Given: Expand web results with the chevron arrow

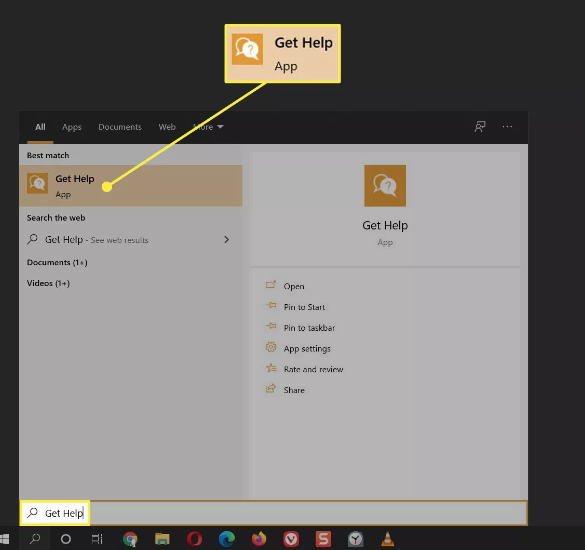Looking at the screenshot, I should pos(226,240).
